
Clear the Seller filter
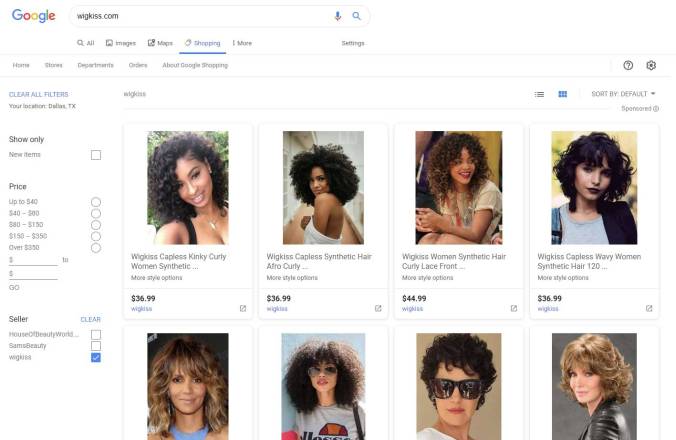pos(91,319)
